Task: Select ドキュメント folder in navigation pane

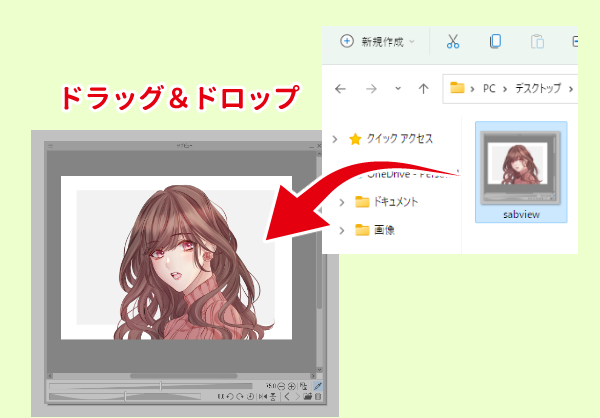Action: 395,201
